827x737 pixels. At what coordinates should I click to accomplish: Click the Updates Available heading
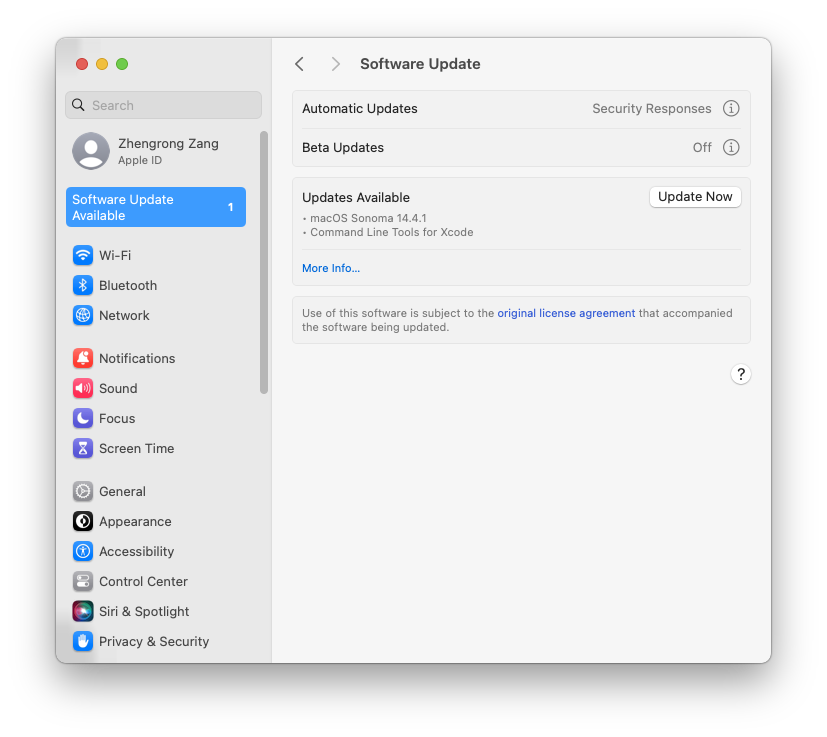(x=356, y=197)
